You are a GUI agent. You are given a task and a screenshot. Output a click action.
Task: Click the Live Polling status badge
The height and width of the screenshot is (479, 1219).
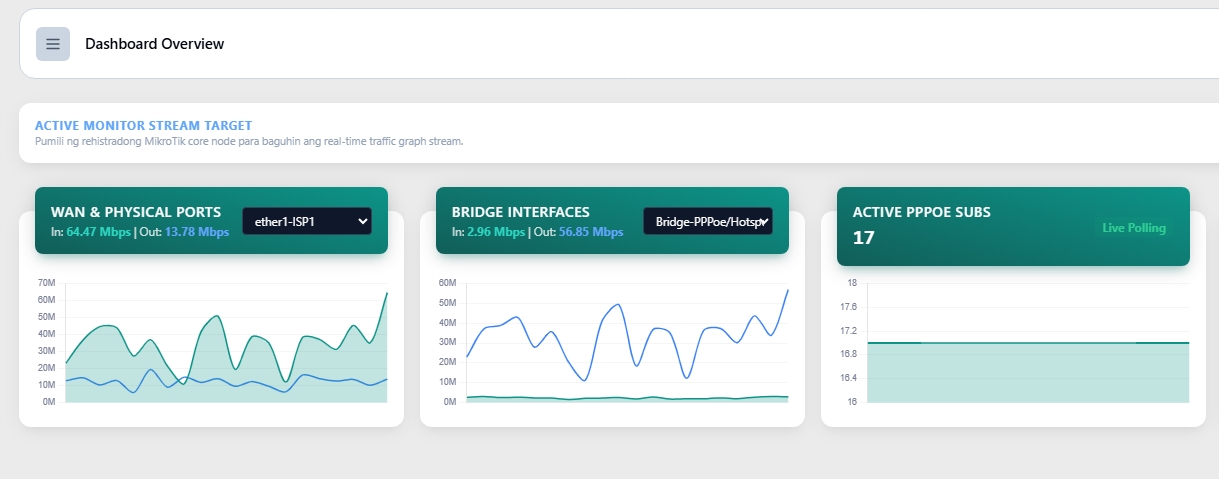click(1134, 228)
